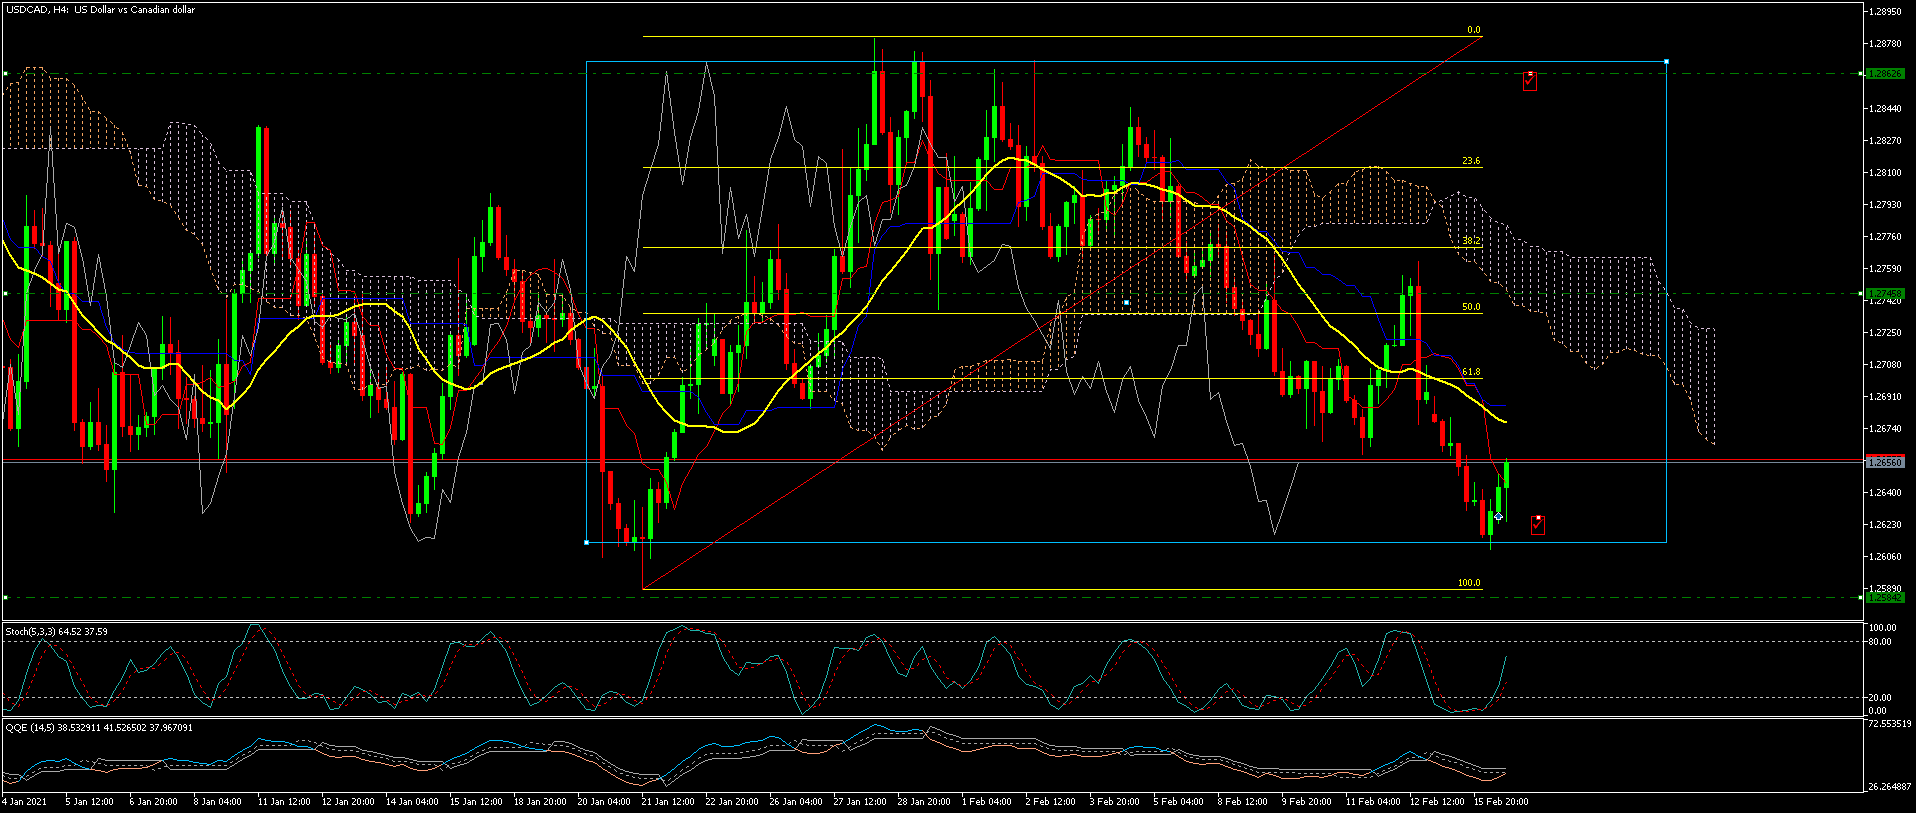Image resolution: width=1916 pixels, height=813 pixels.
Task: Select the 1.25842 line's right-edge handle
Action: (1860, 597)
